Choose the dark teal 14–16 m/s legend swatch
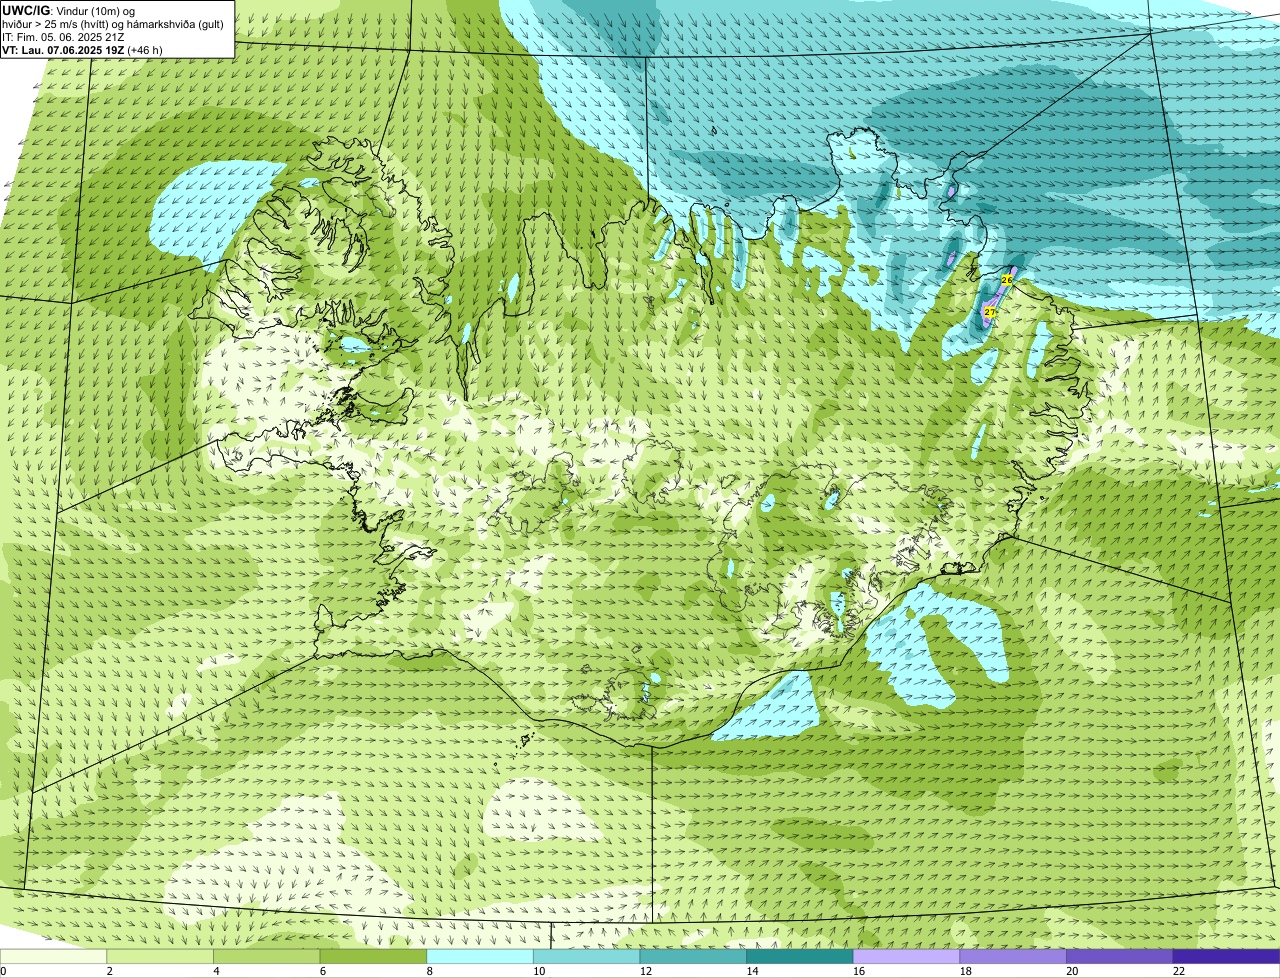 click(x=800, y=956)
